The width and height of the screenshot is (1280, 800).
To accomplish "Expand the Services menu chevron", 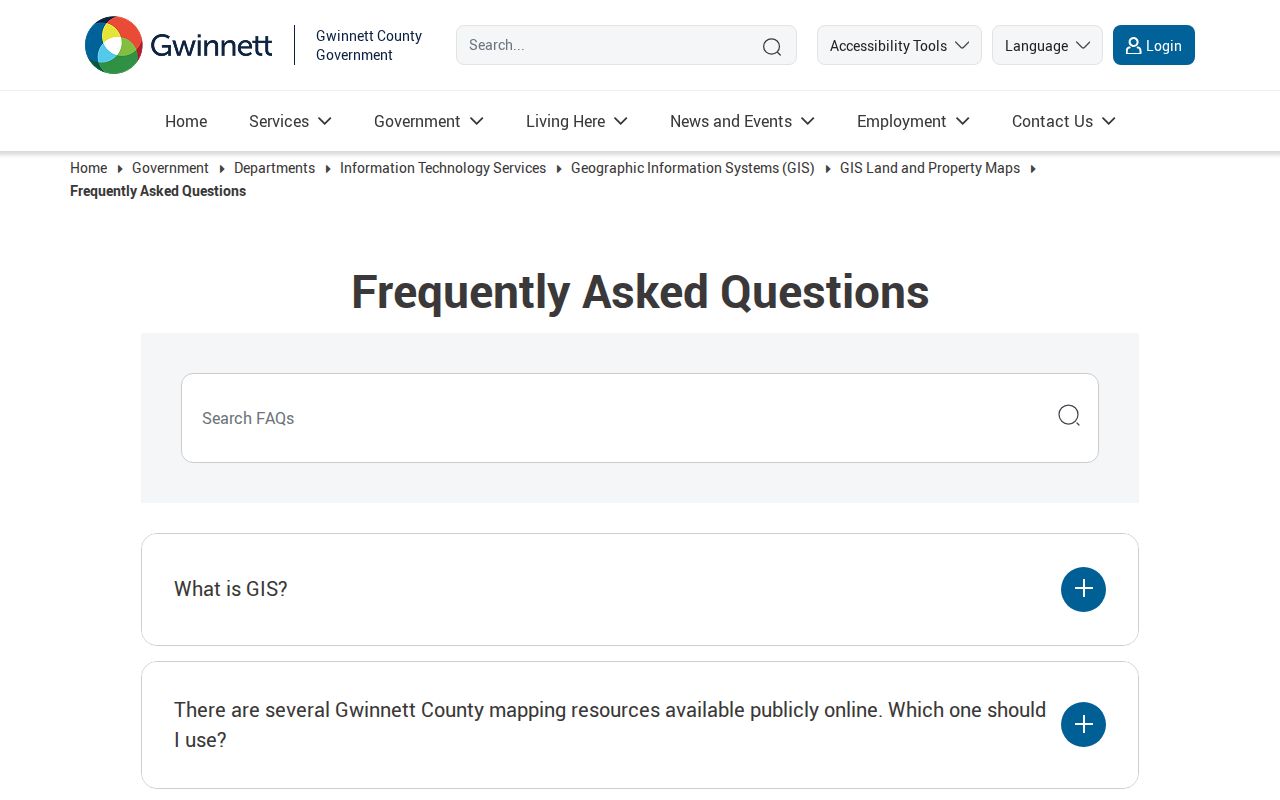I will (325, 121).
